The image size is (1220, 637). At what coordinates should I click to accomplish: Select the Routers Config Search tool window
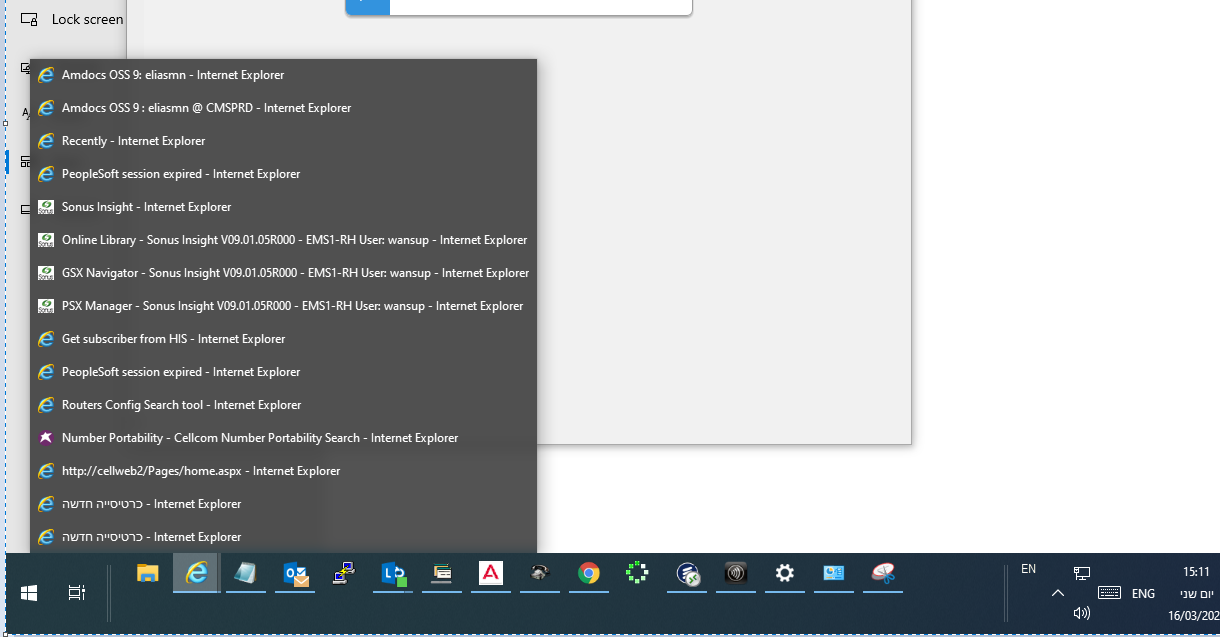pos(181,405)
